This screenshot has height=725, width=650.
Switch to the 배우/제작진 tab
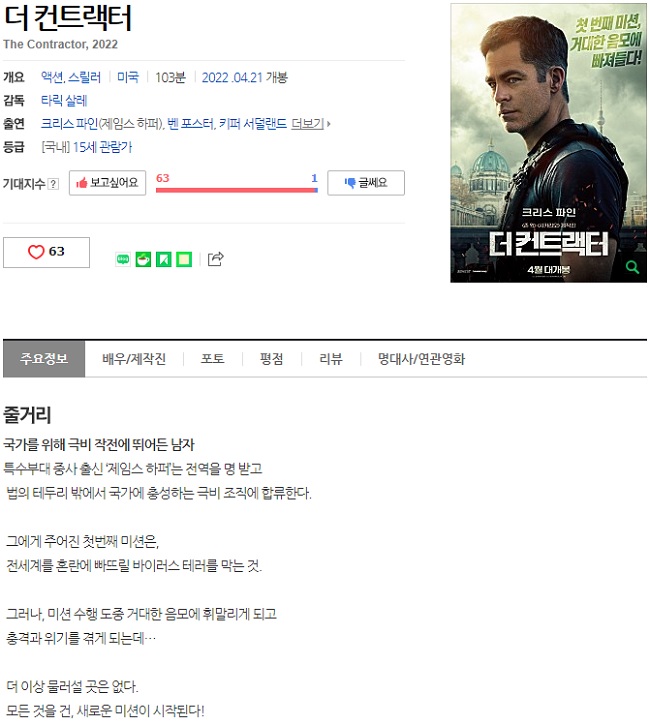click(134, 359)
